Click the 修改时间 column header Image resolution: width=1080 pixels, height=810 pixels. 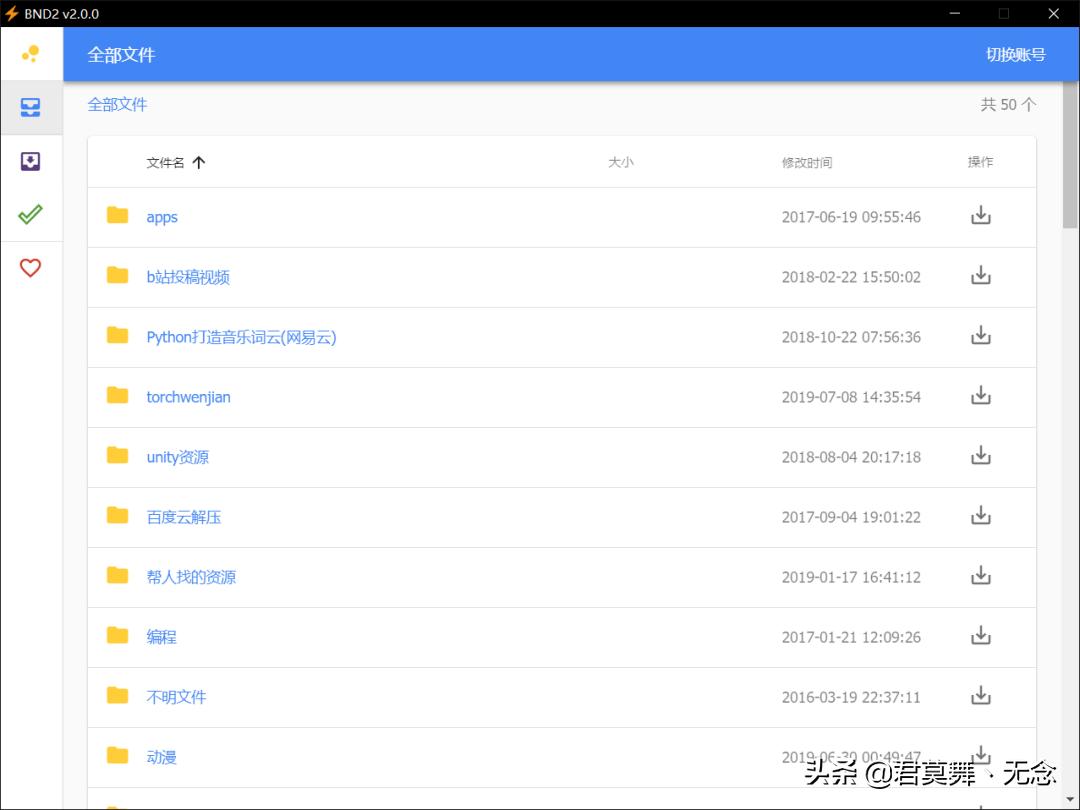[806, 161]
